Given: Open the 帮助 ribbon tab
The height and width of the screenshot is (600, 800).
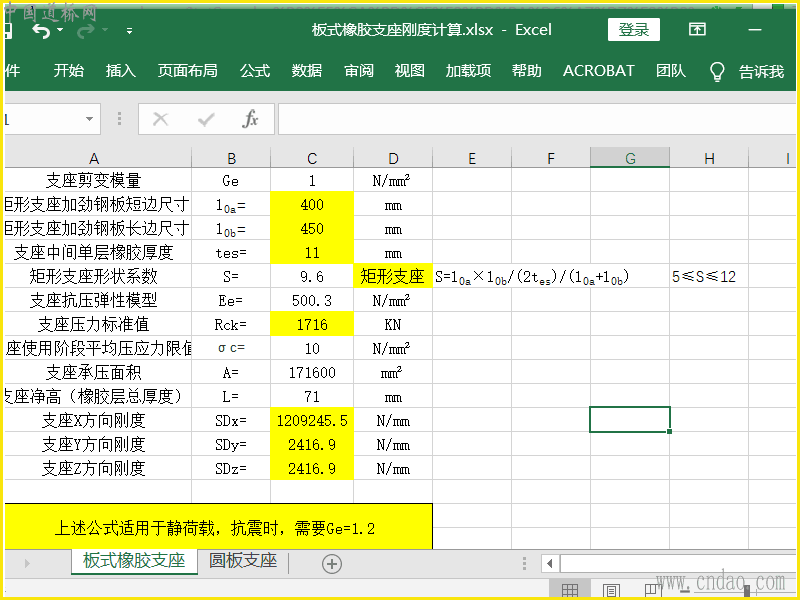Looking at the screenshot, I should (527, 70).
